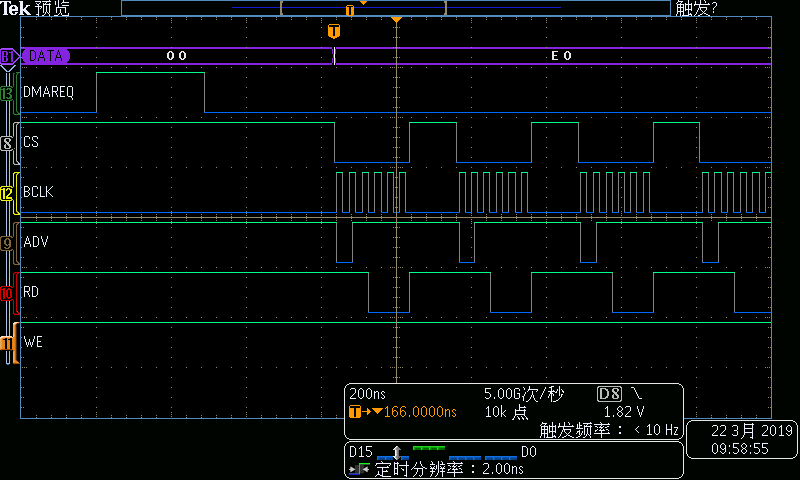
Task: Click the right bracket of overview window
Action: coord(445,8)
